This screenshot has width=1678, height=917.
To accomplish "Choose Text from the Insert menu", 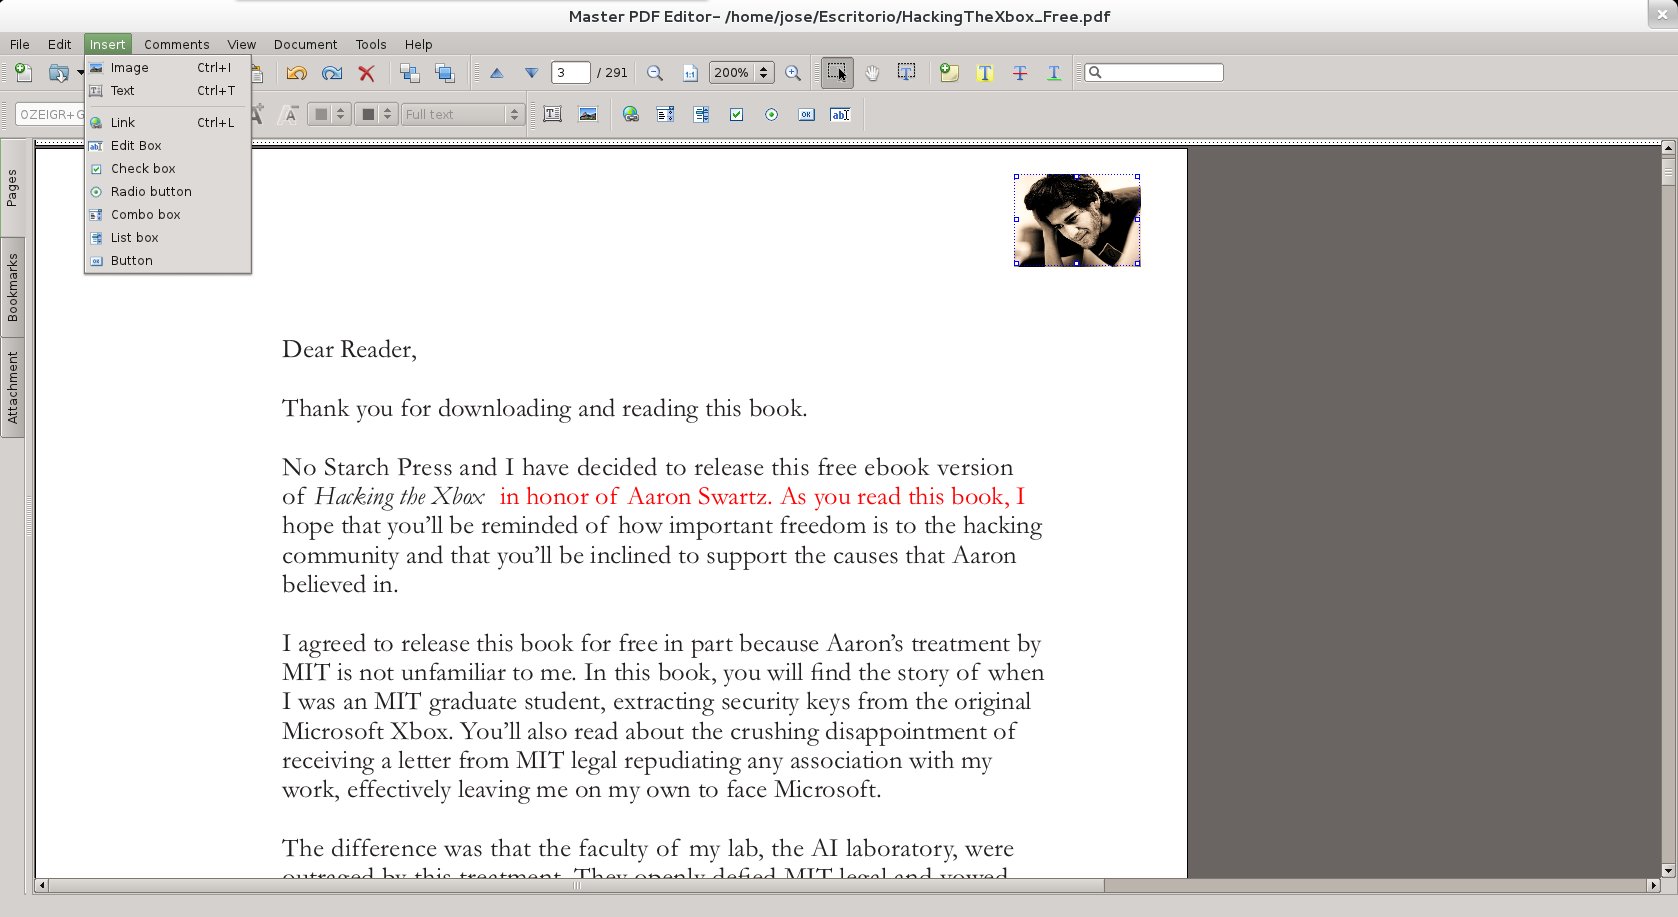I will point(167,91).
